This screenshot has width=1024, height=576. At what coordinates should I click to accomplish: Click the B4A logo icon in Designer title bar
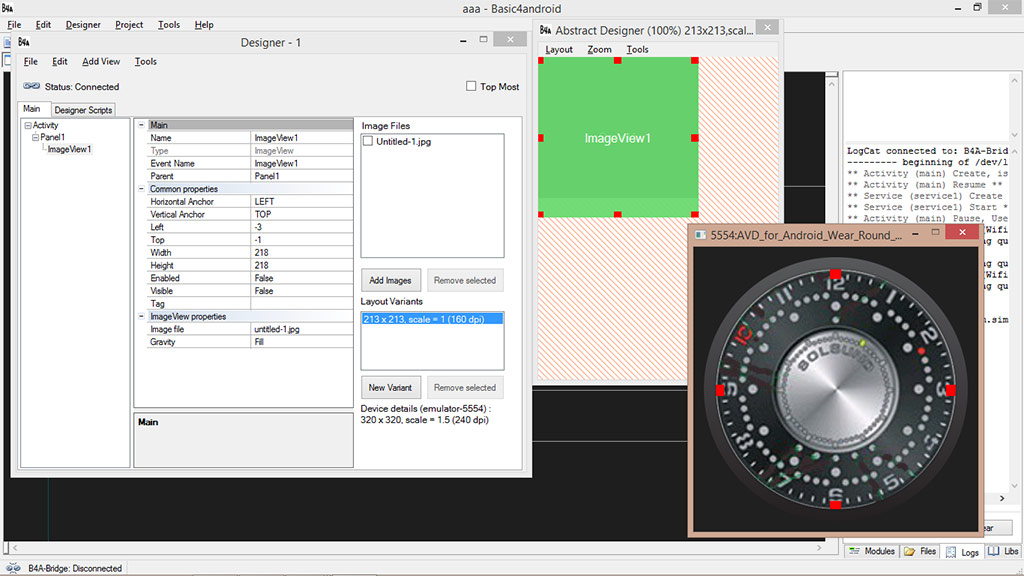click(x=22, y=42)
